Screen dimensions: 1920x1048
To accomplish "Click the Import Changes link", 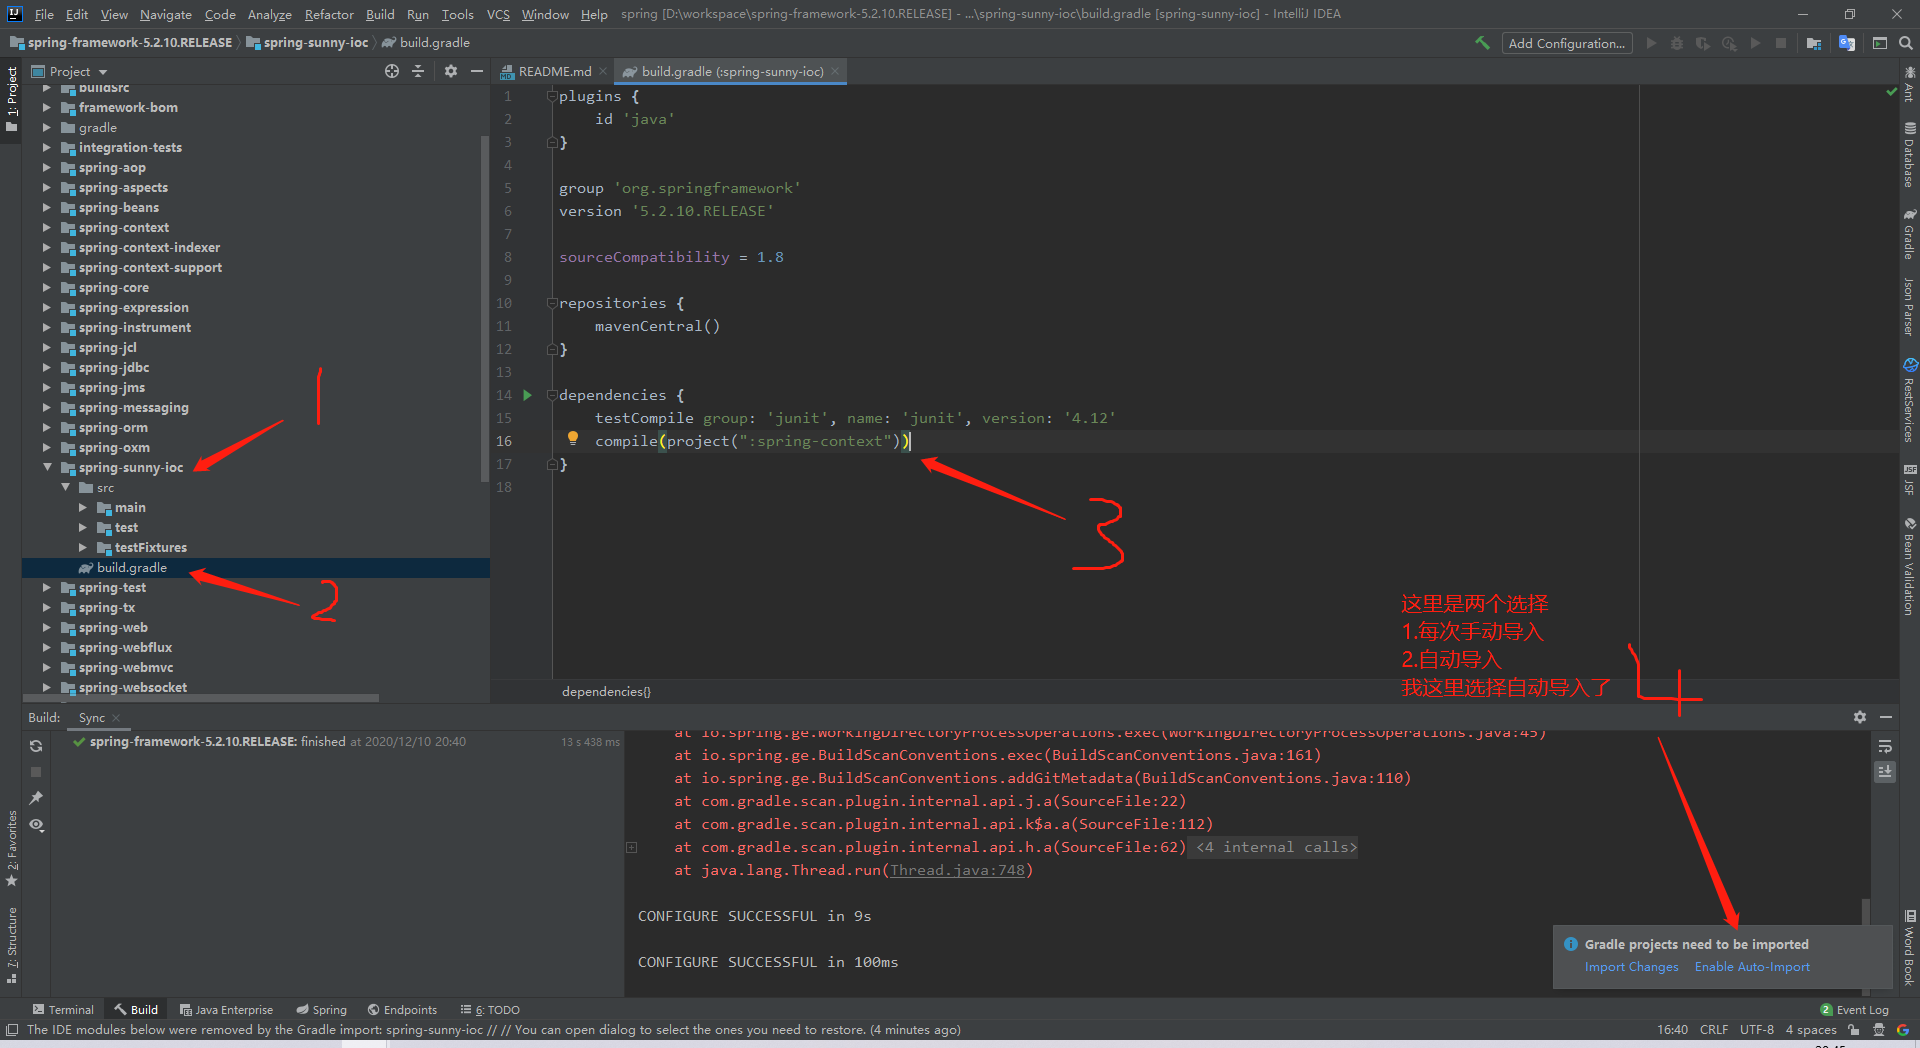I will click(1631, 967).
